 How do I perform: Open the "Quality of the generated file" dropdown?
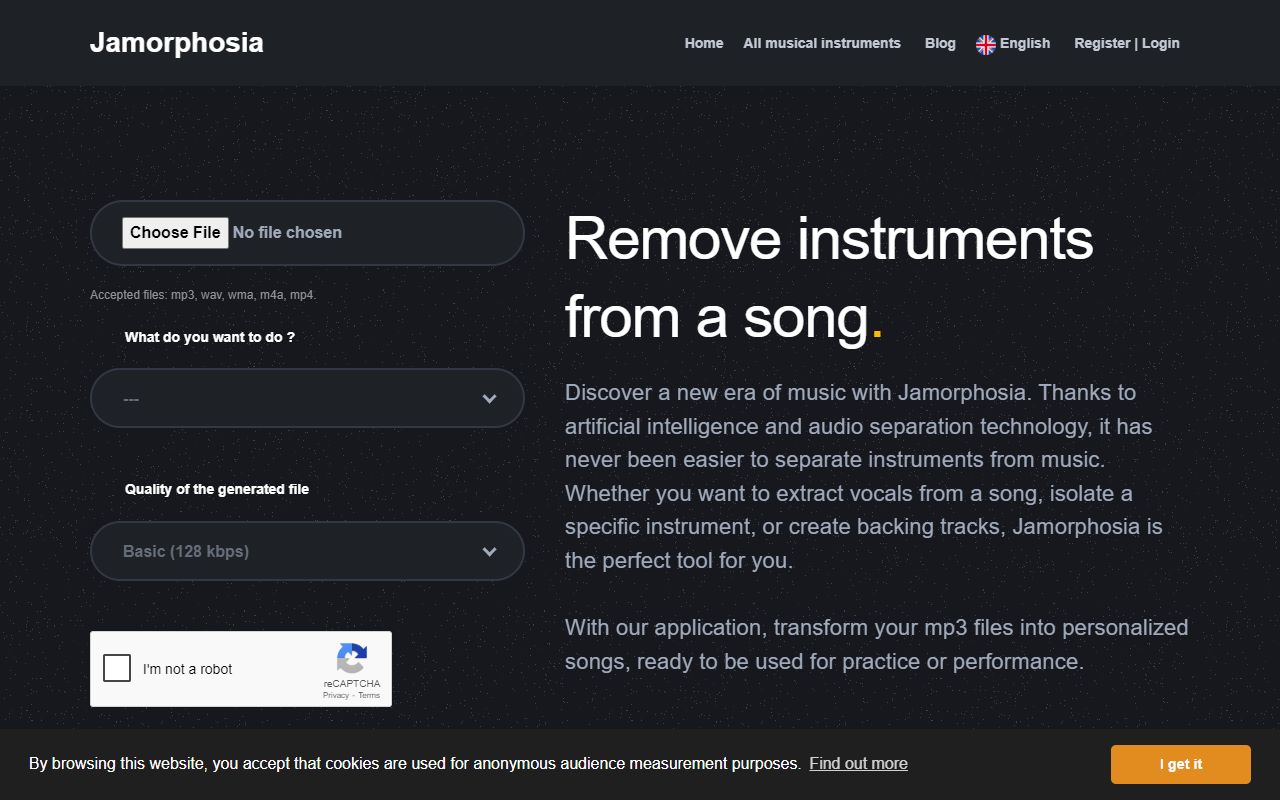(x=307, y=551)
